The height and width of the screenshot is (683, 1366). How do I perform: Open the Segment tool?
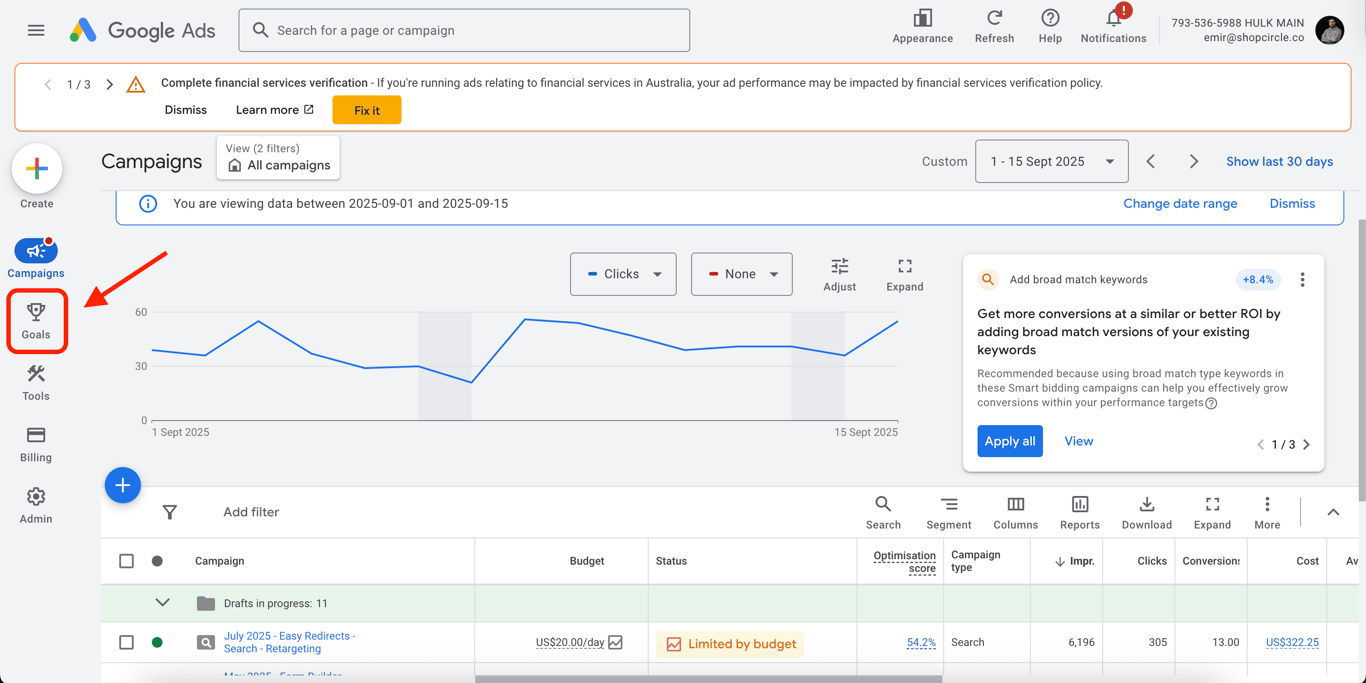tap(948, 512)
